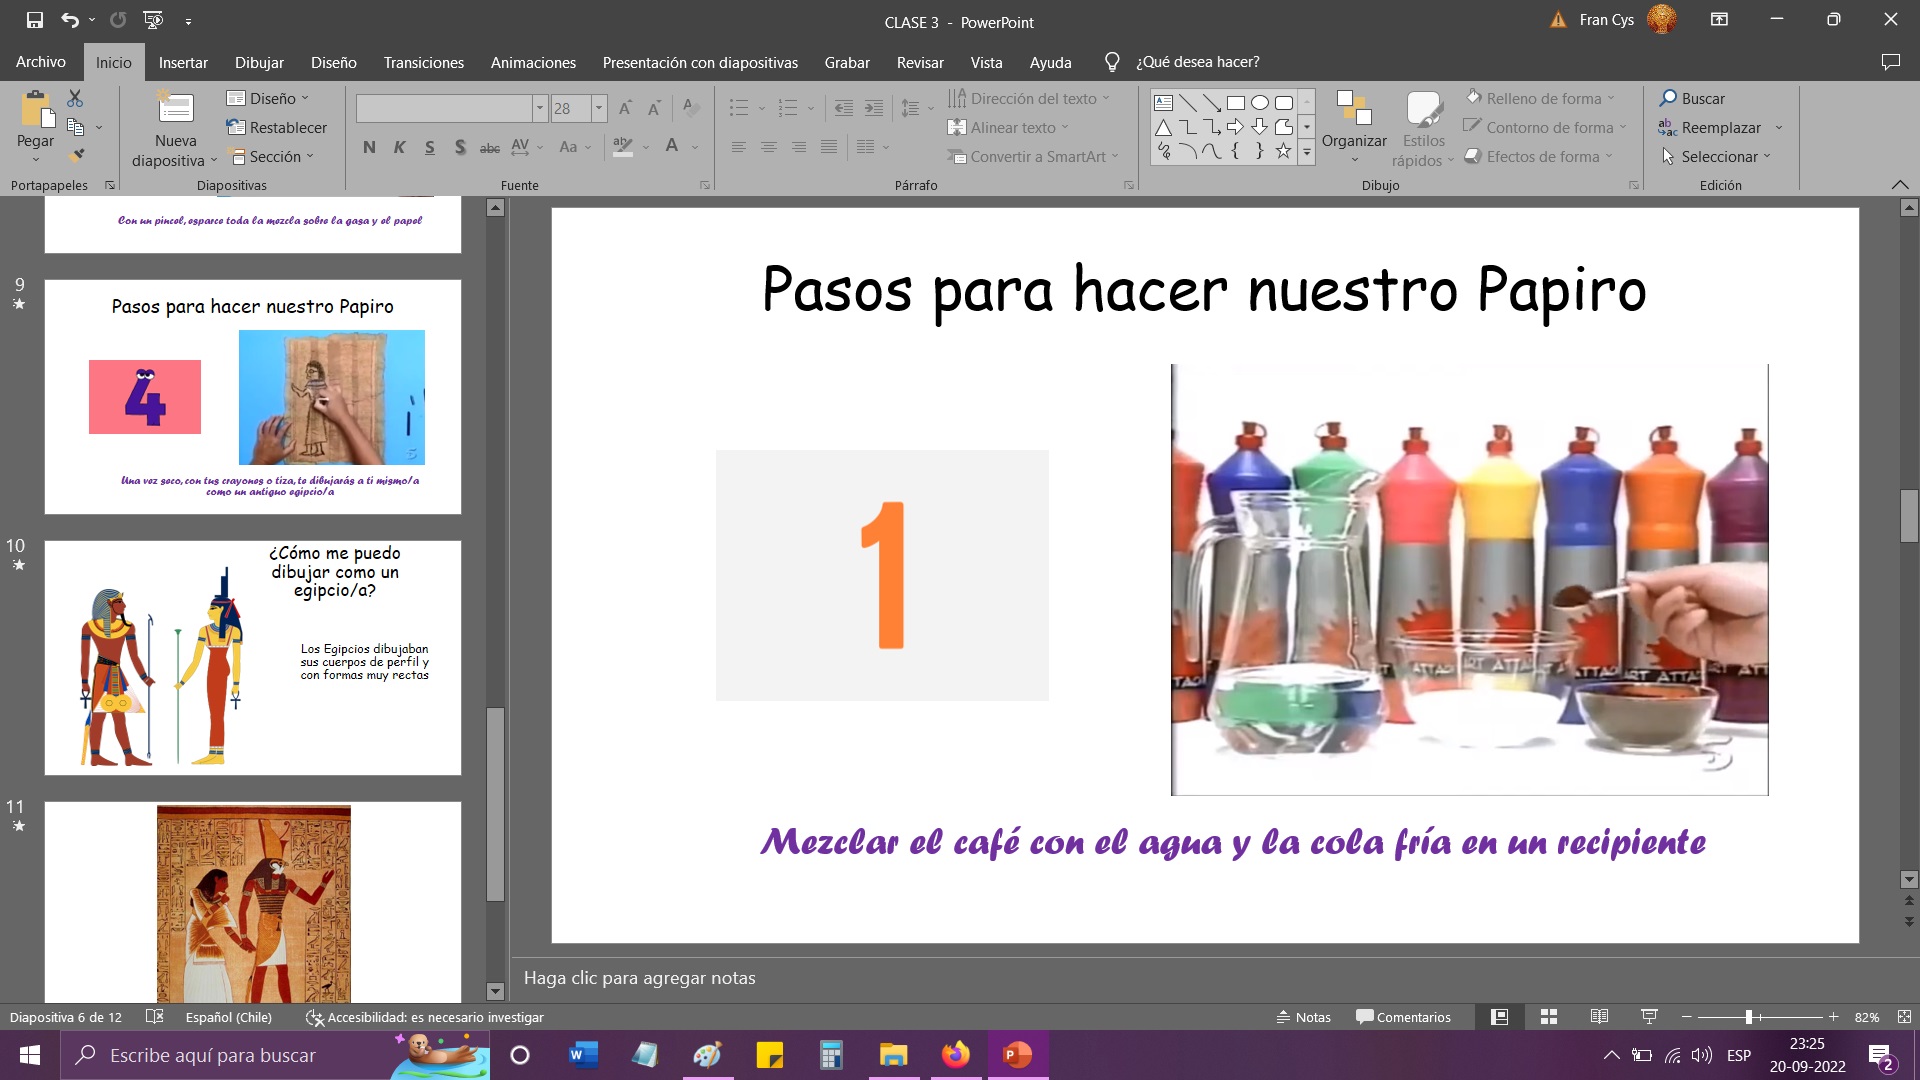
Task: Open the Seleccionar dropdown menu
Action: [x=1716, y=157]
